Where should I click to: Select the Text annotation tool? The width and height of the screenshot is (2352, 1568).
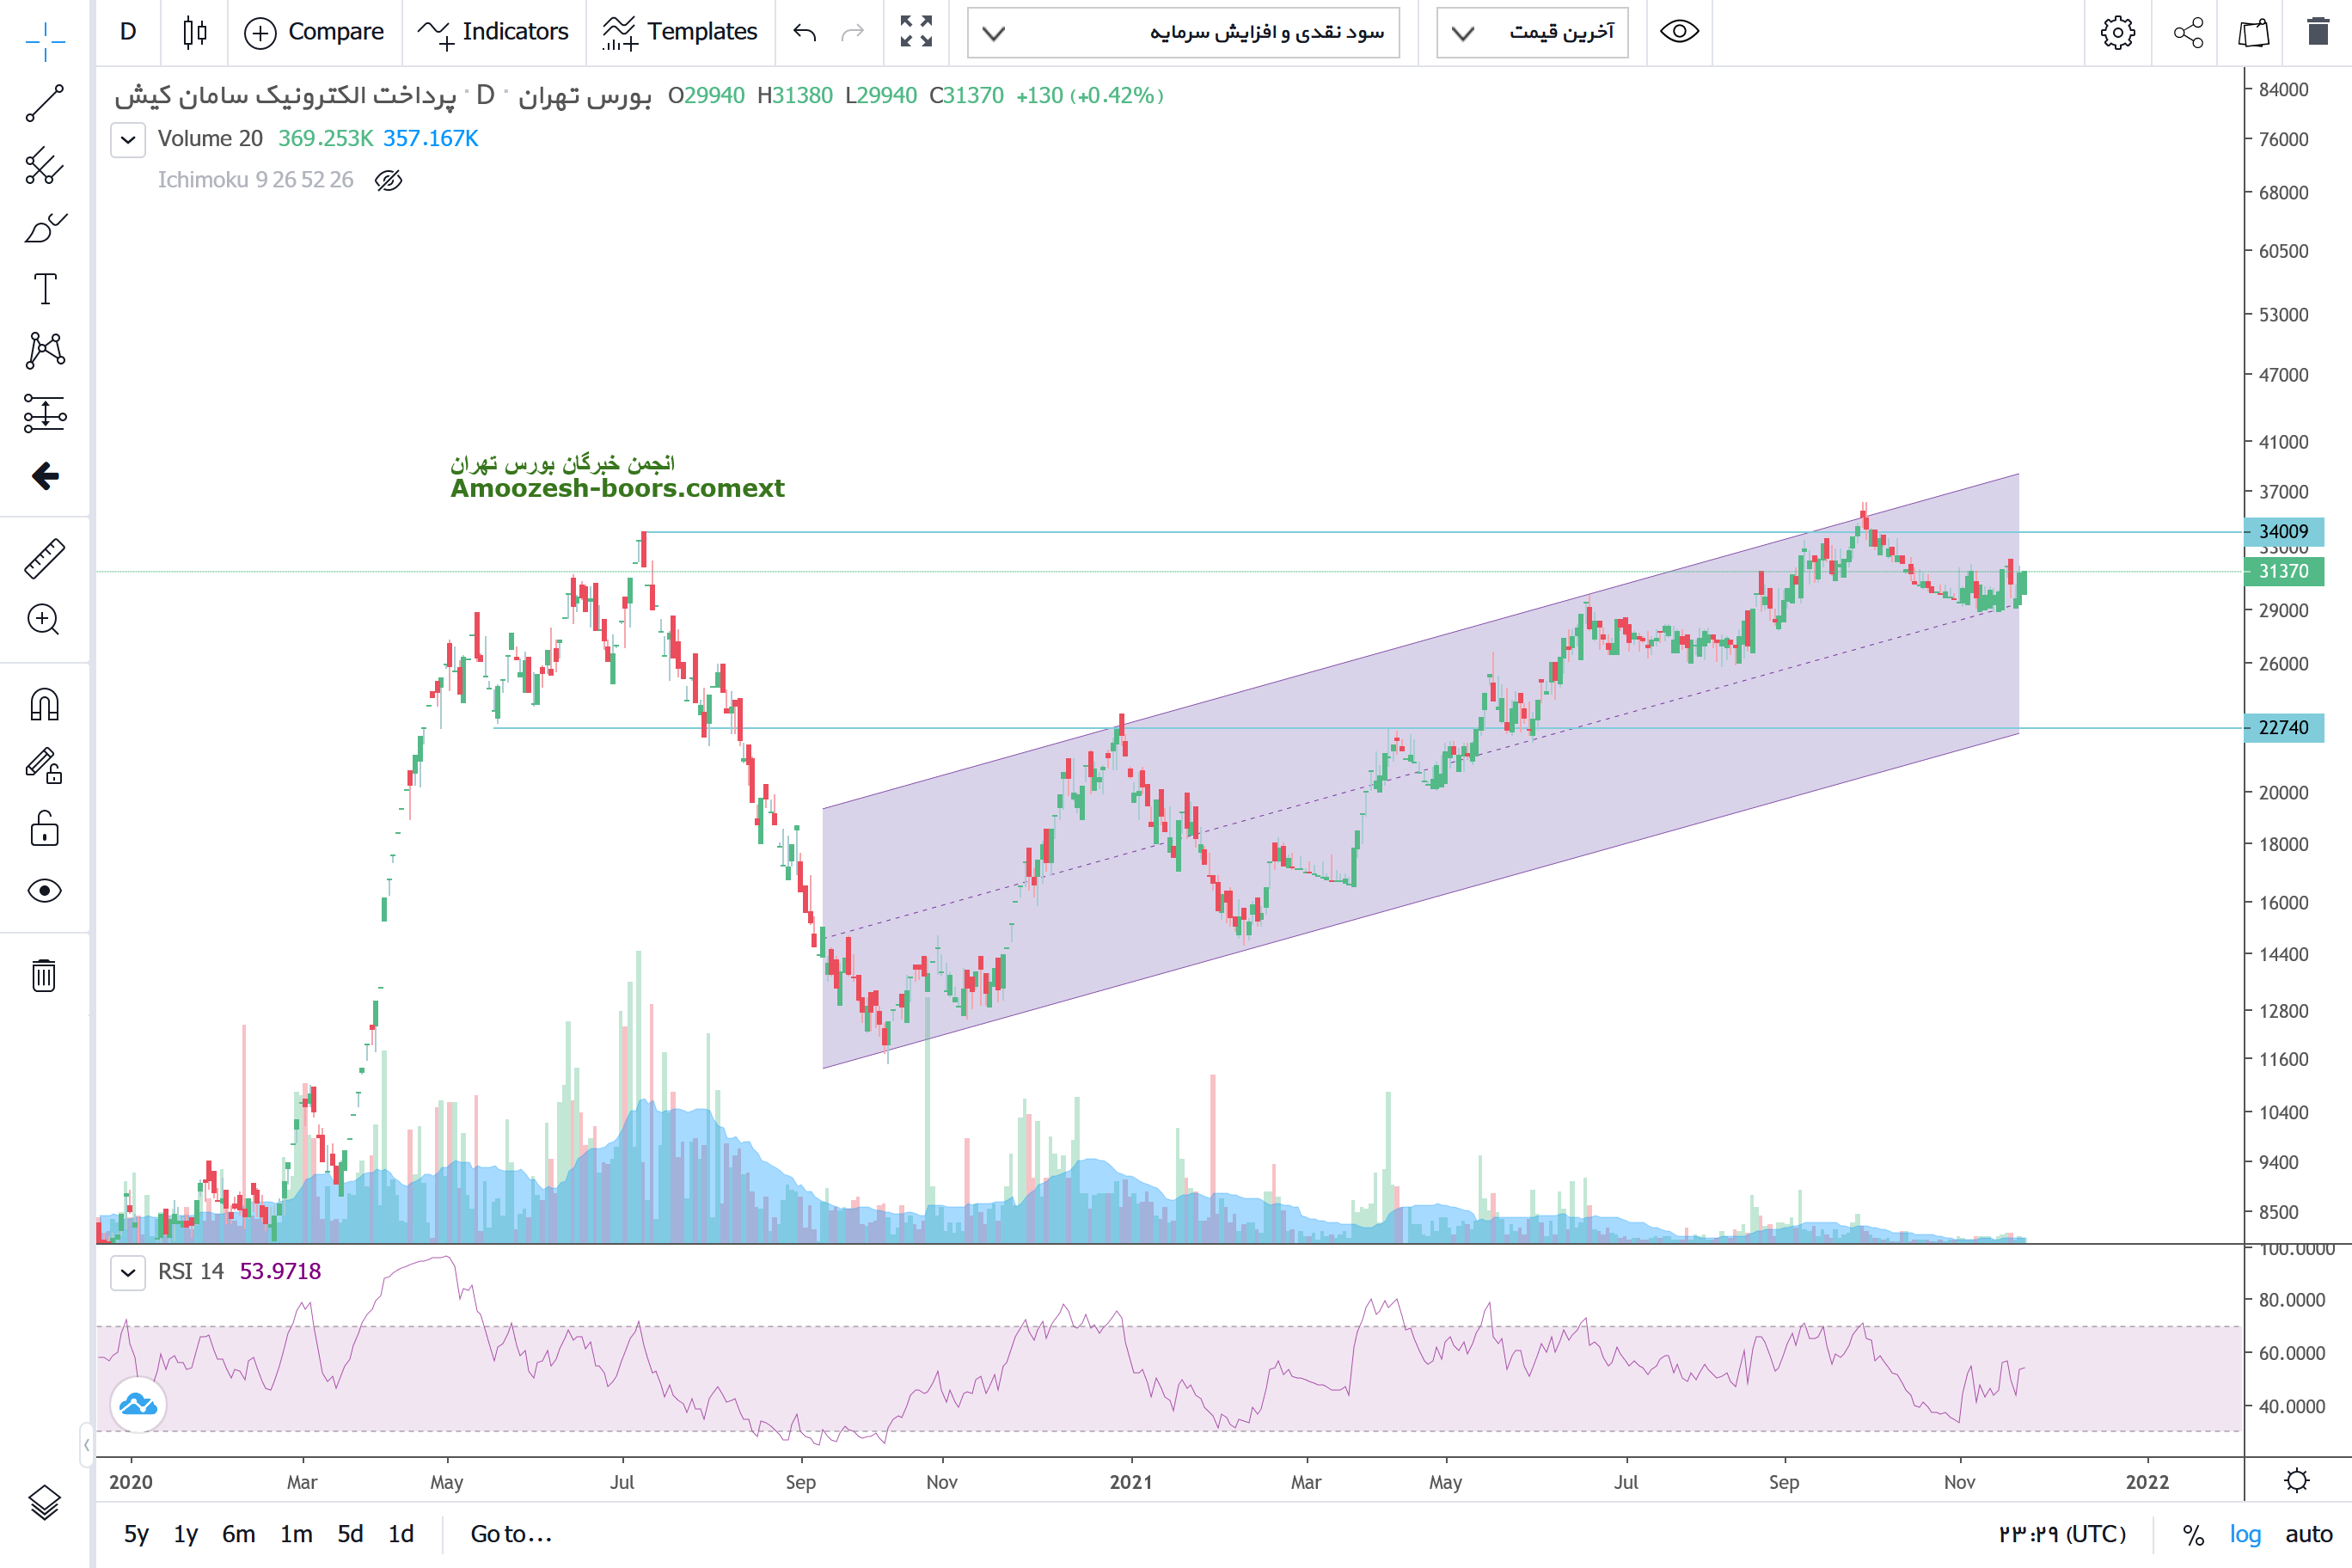pos(45,289)
